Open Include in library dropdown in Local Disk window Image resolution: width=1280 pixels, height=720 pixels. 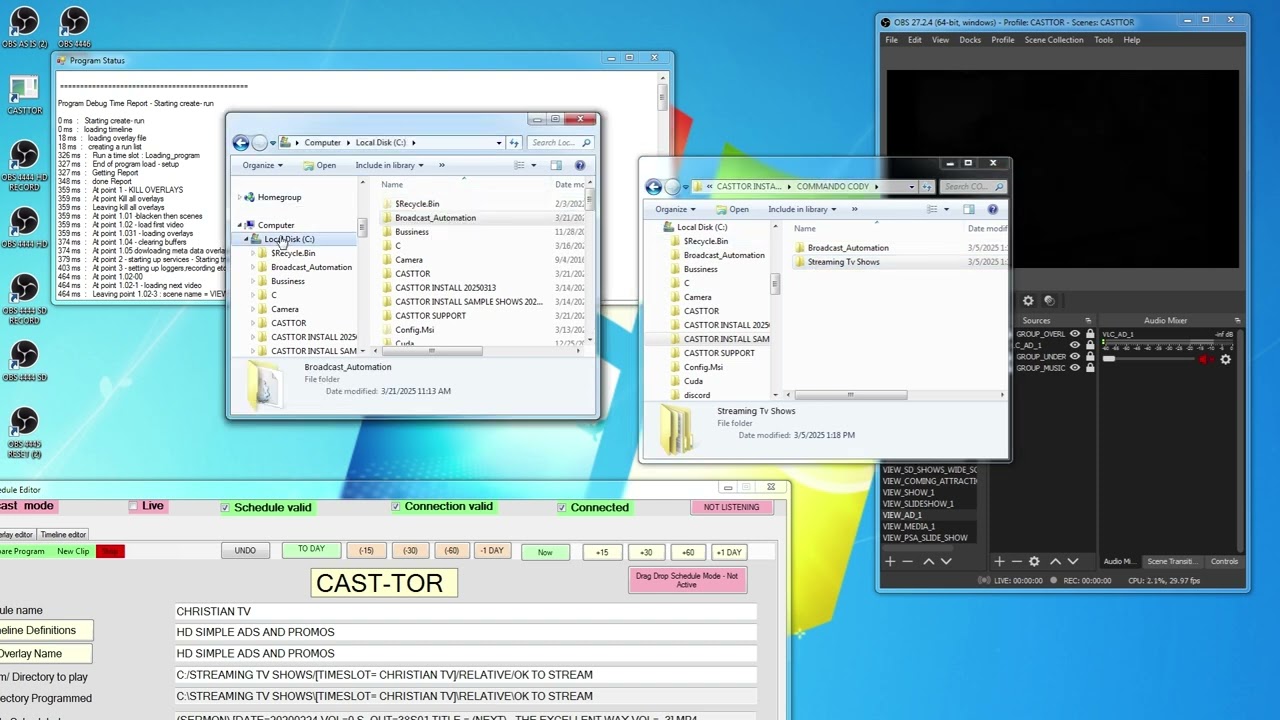pyautogui.click(x=389, y=165)
